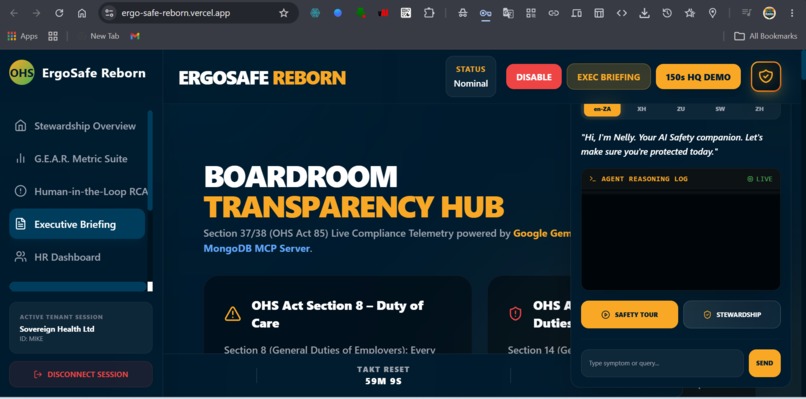Click the QR code extension icon
The height and width of the screenshot is (399, 806).
pyautogui.click(x=406, y=13)
